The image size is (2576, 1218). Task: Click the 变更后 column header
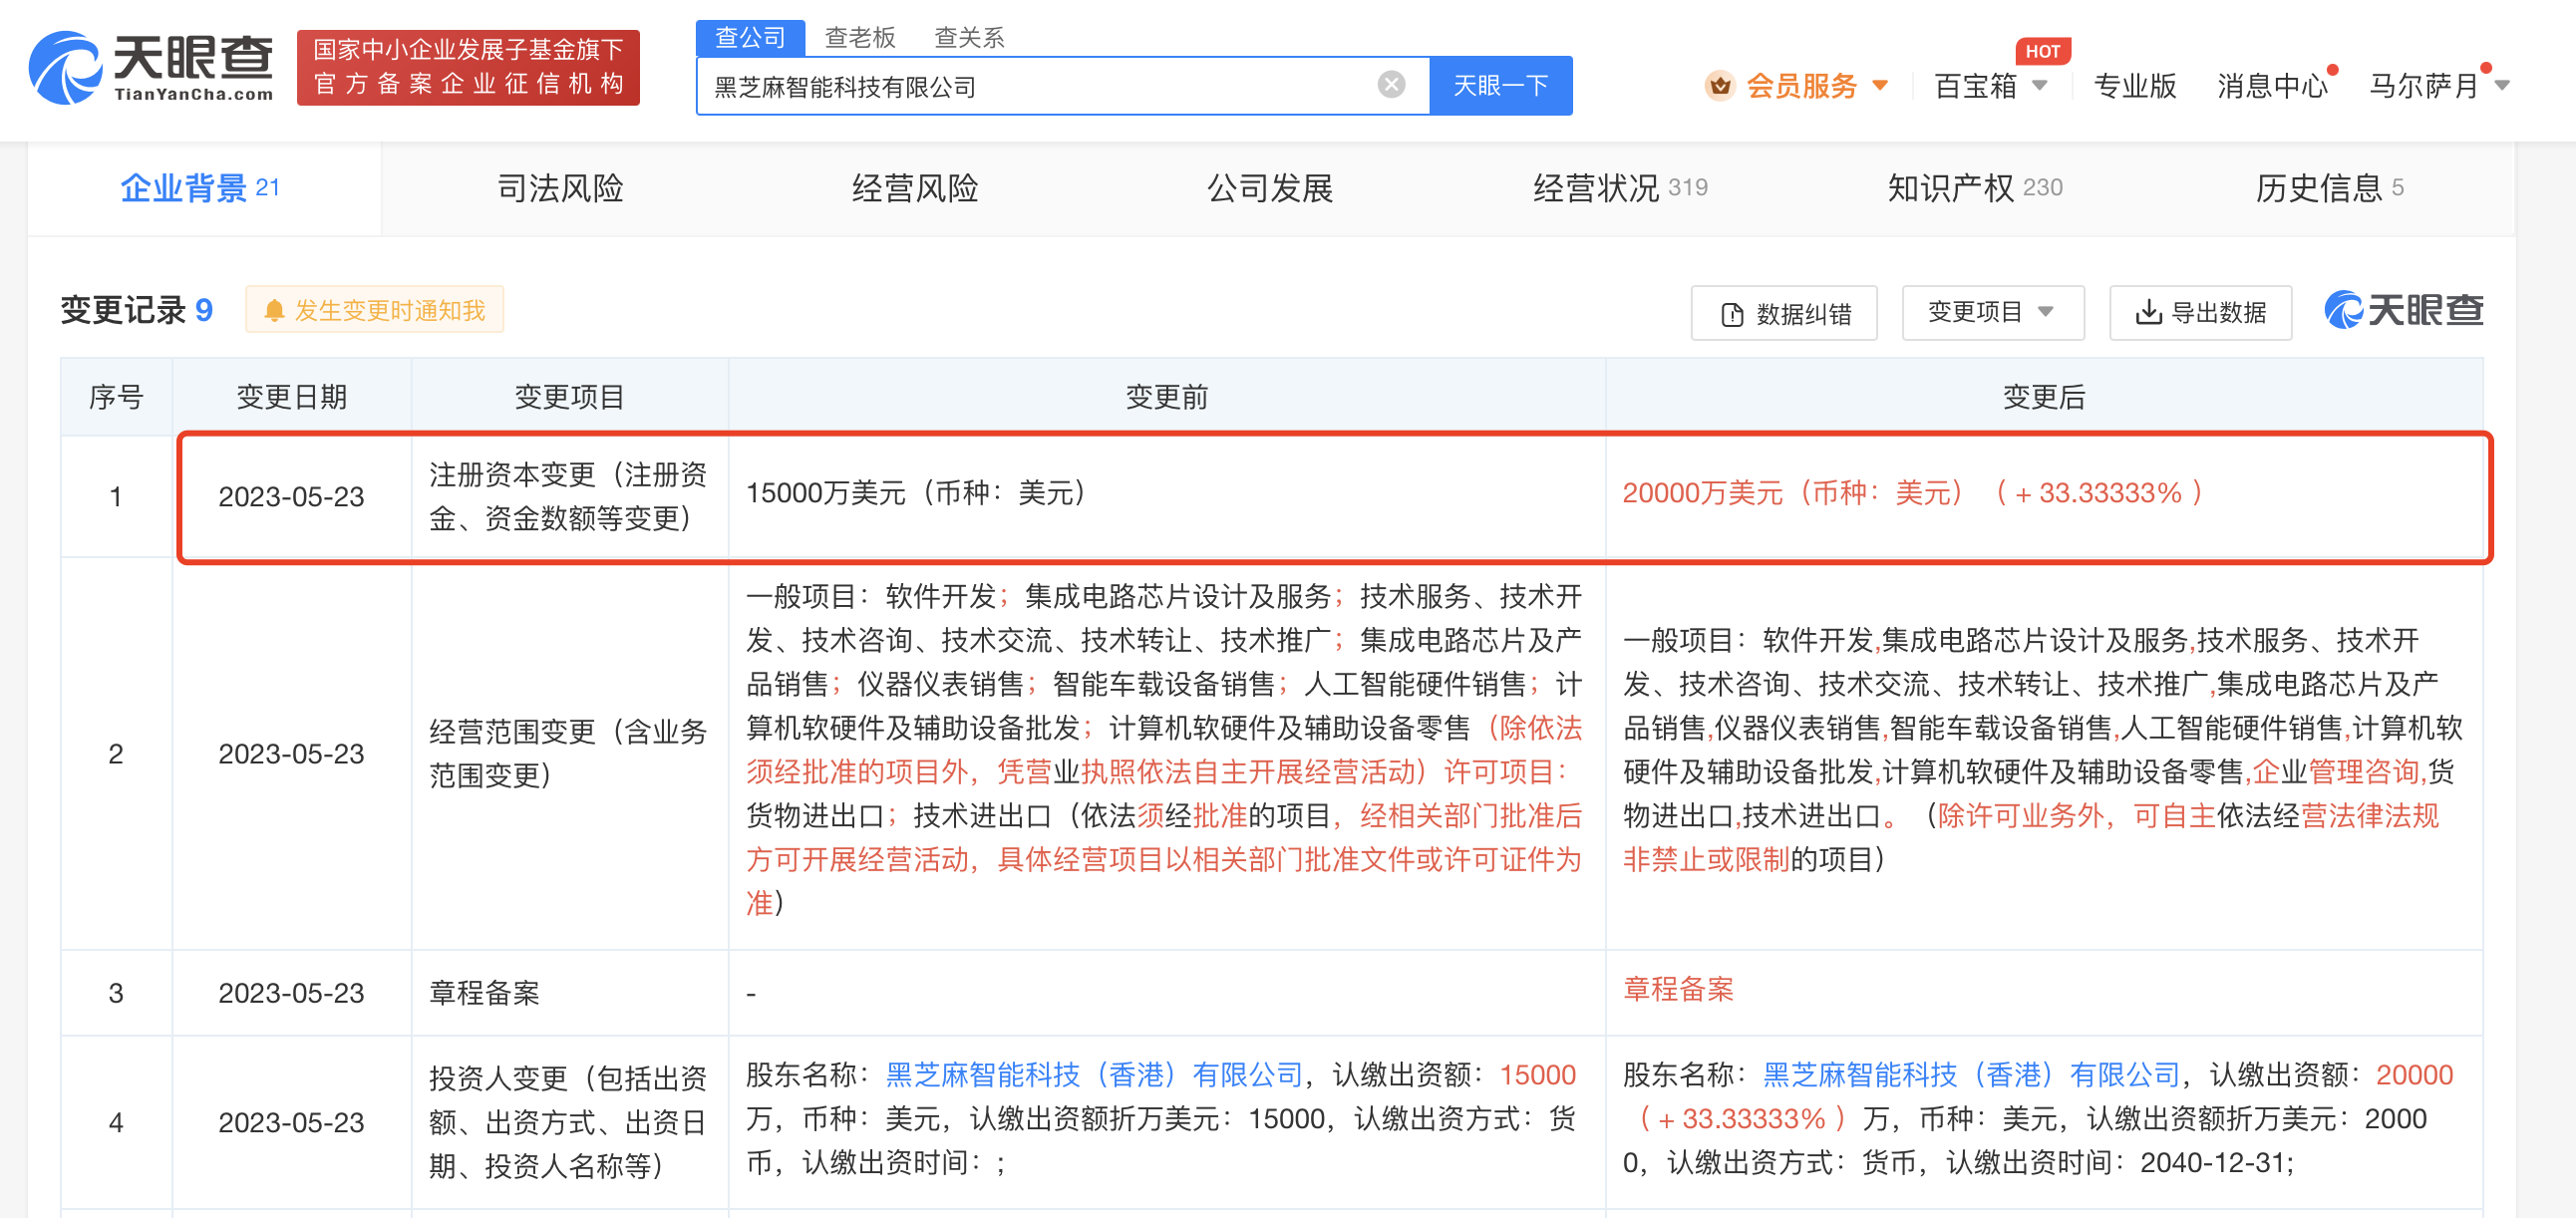(x=2044, y=397)
